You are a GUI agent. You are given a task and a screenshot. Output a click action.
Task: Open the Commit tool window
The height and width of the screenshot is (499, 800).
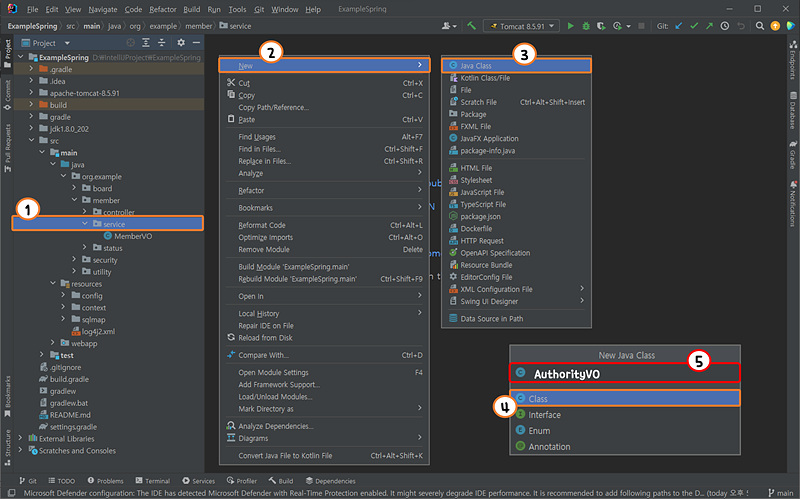(7, 95)
